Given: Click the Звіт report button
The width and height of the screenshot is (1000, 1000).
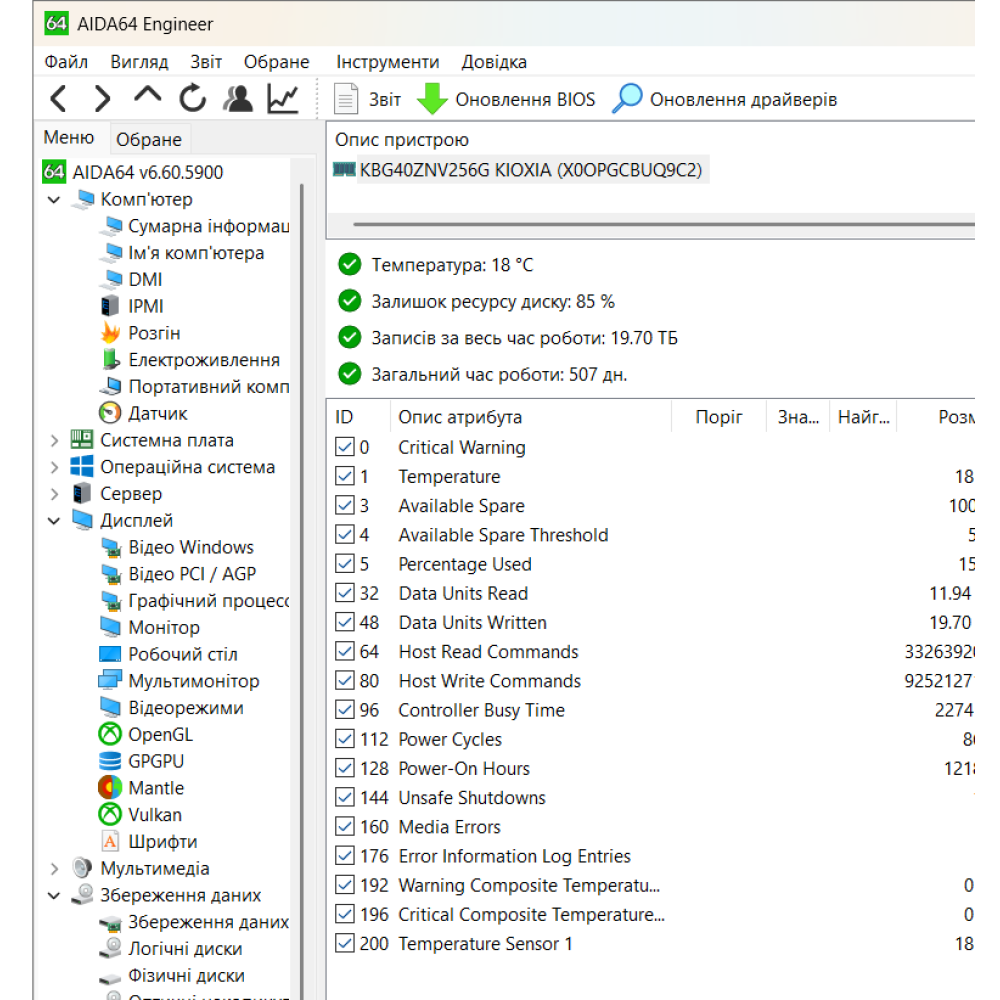Looking at the screenshot, I should pos(366,98).
